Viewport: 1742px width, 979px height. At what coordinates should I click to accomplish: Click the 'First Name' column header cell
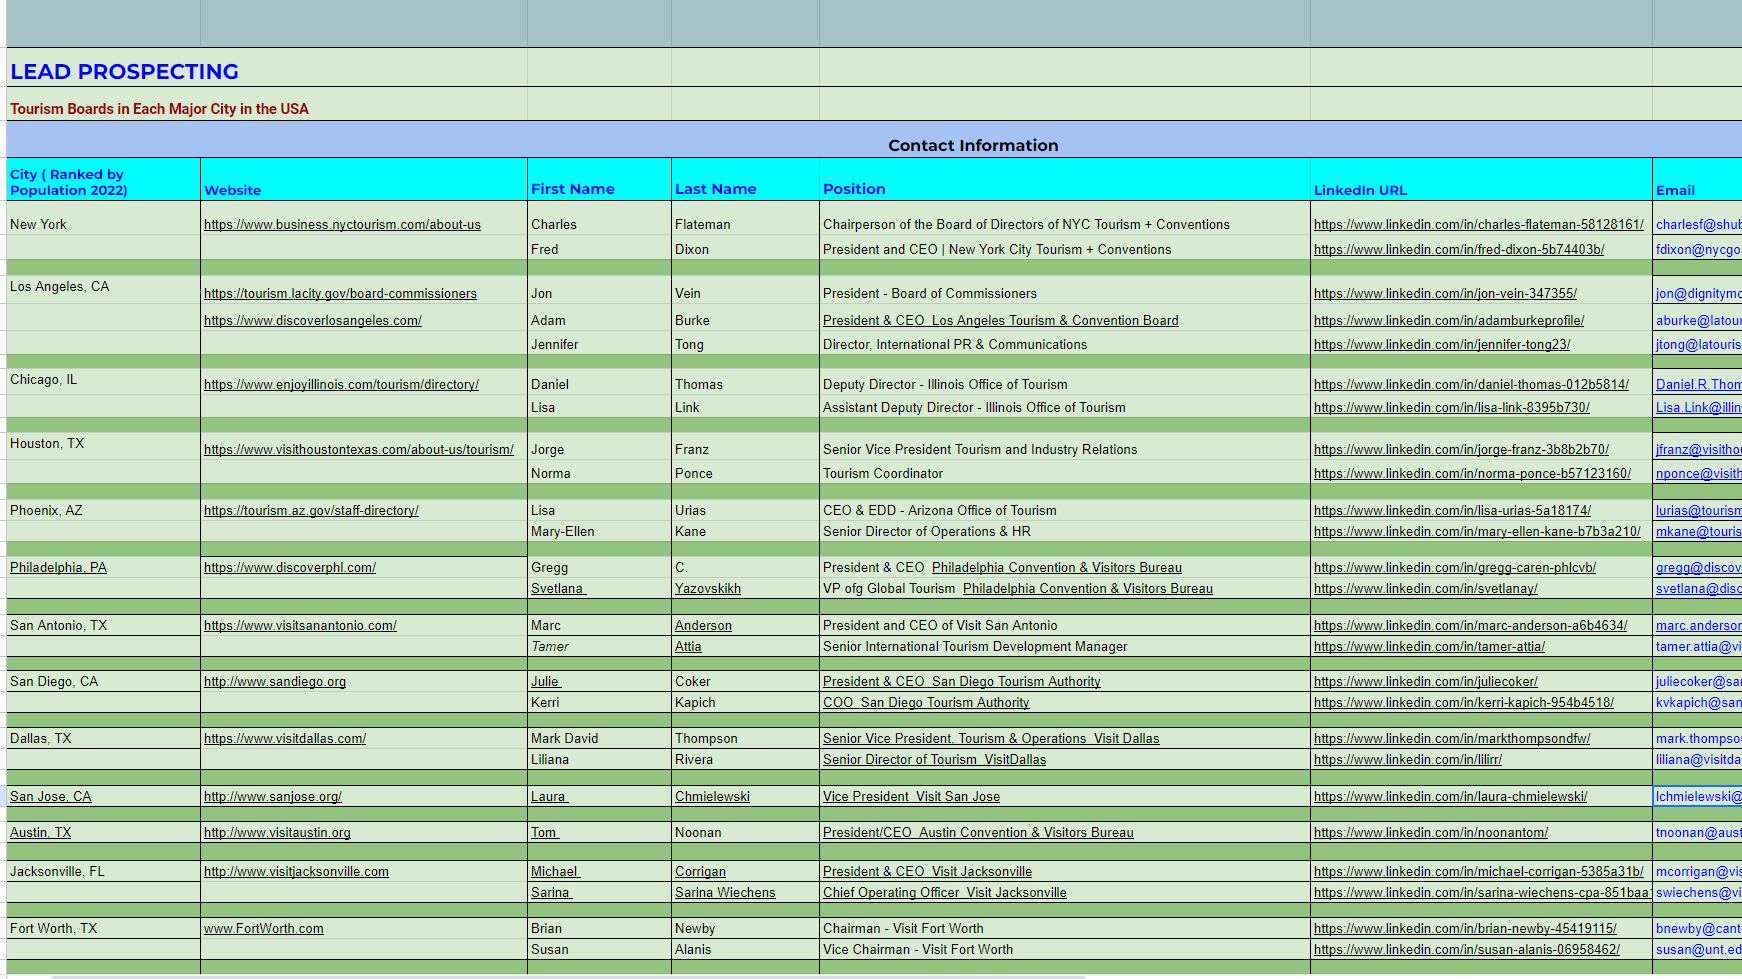pos(599,180)
